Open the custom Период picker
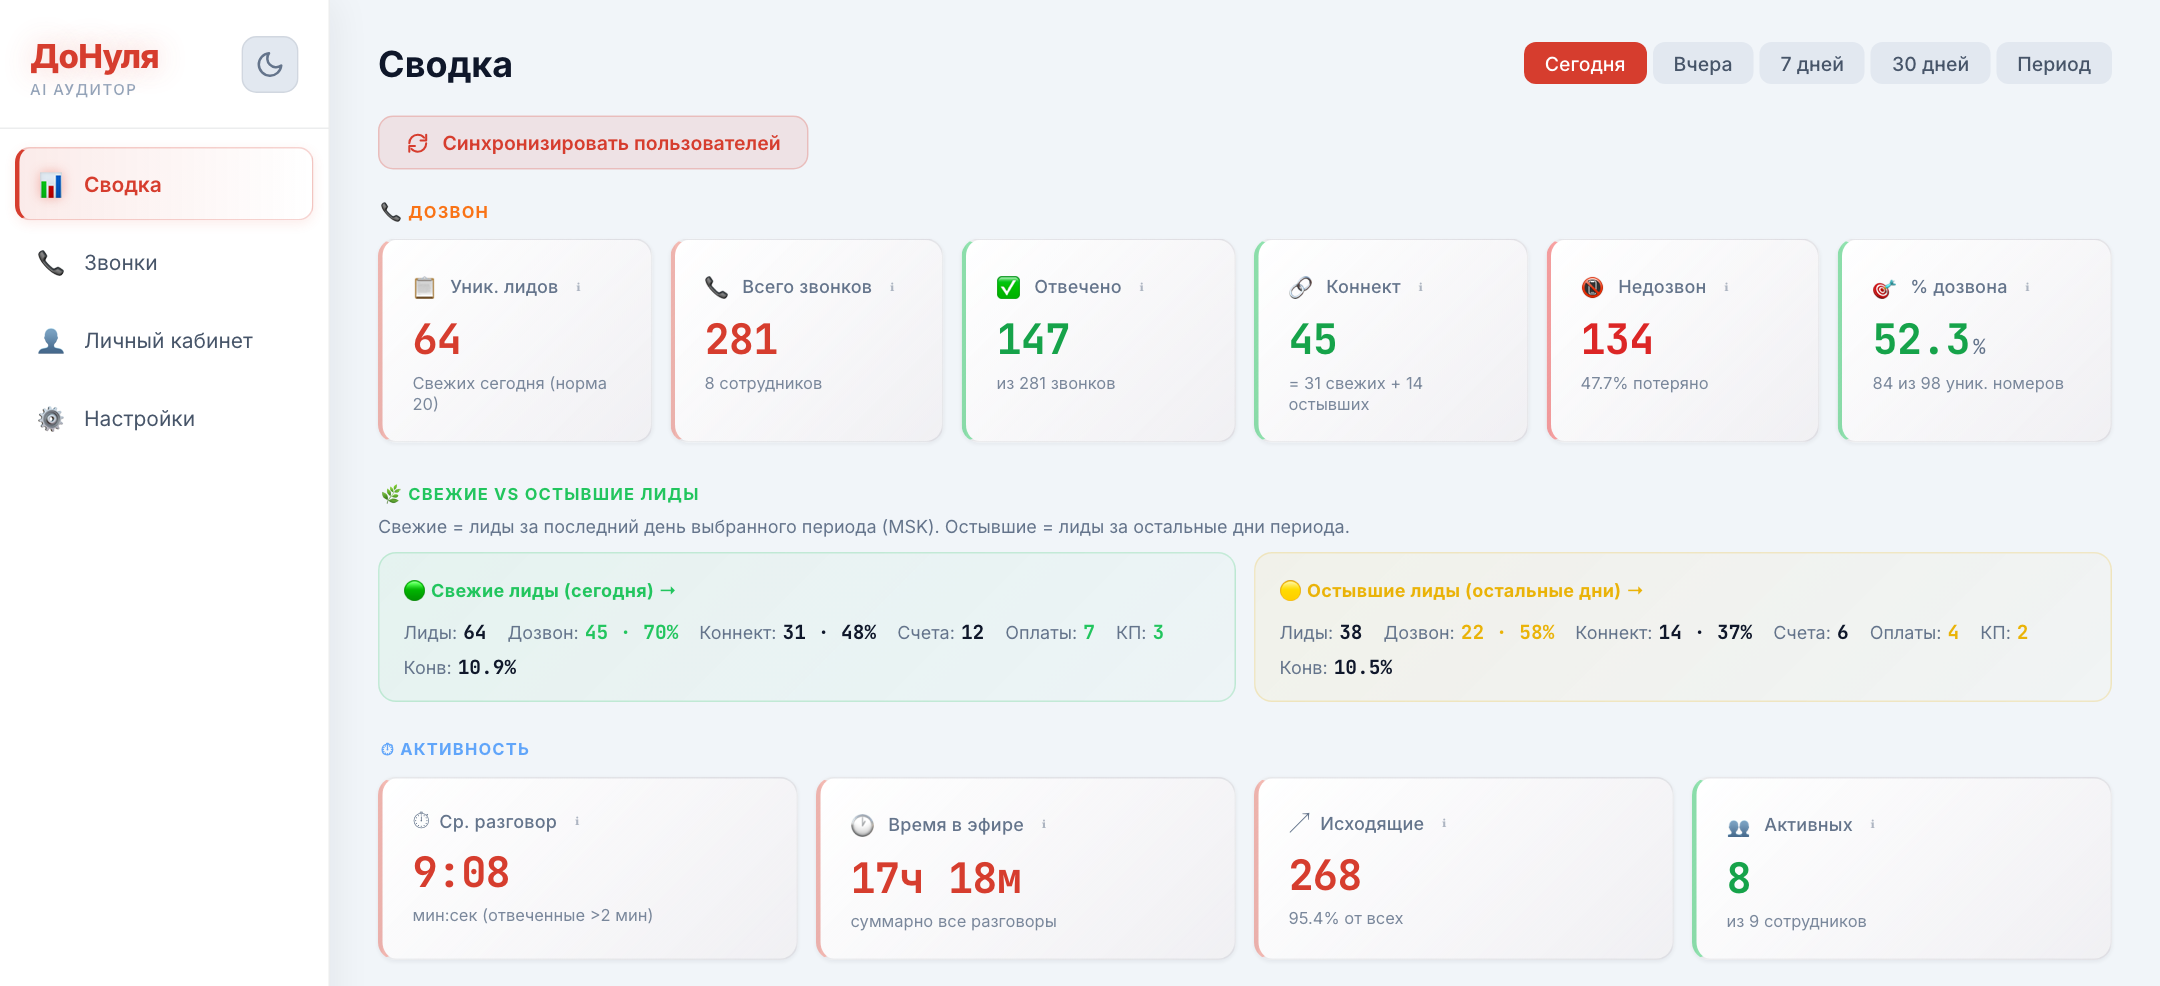The width and height of the screenshot is (2160, 986). point(2054,63)
